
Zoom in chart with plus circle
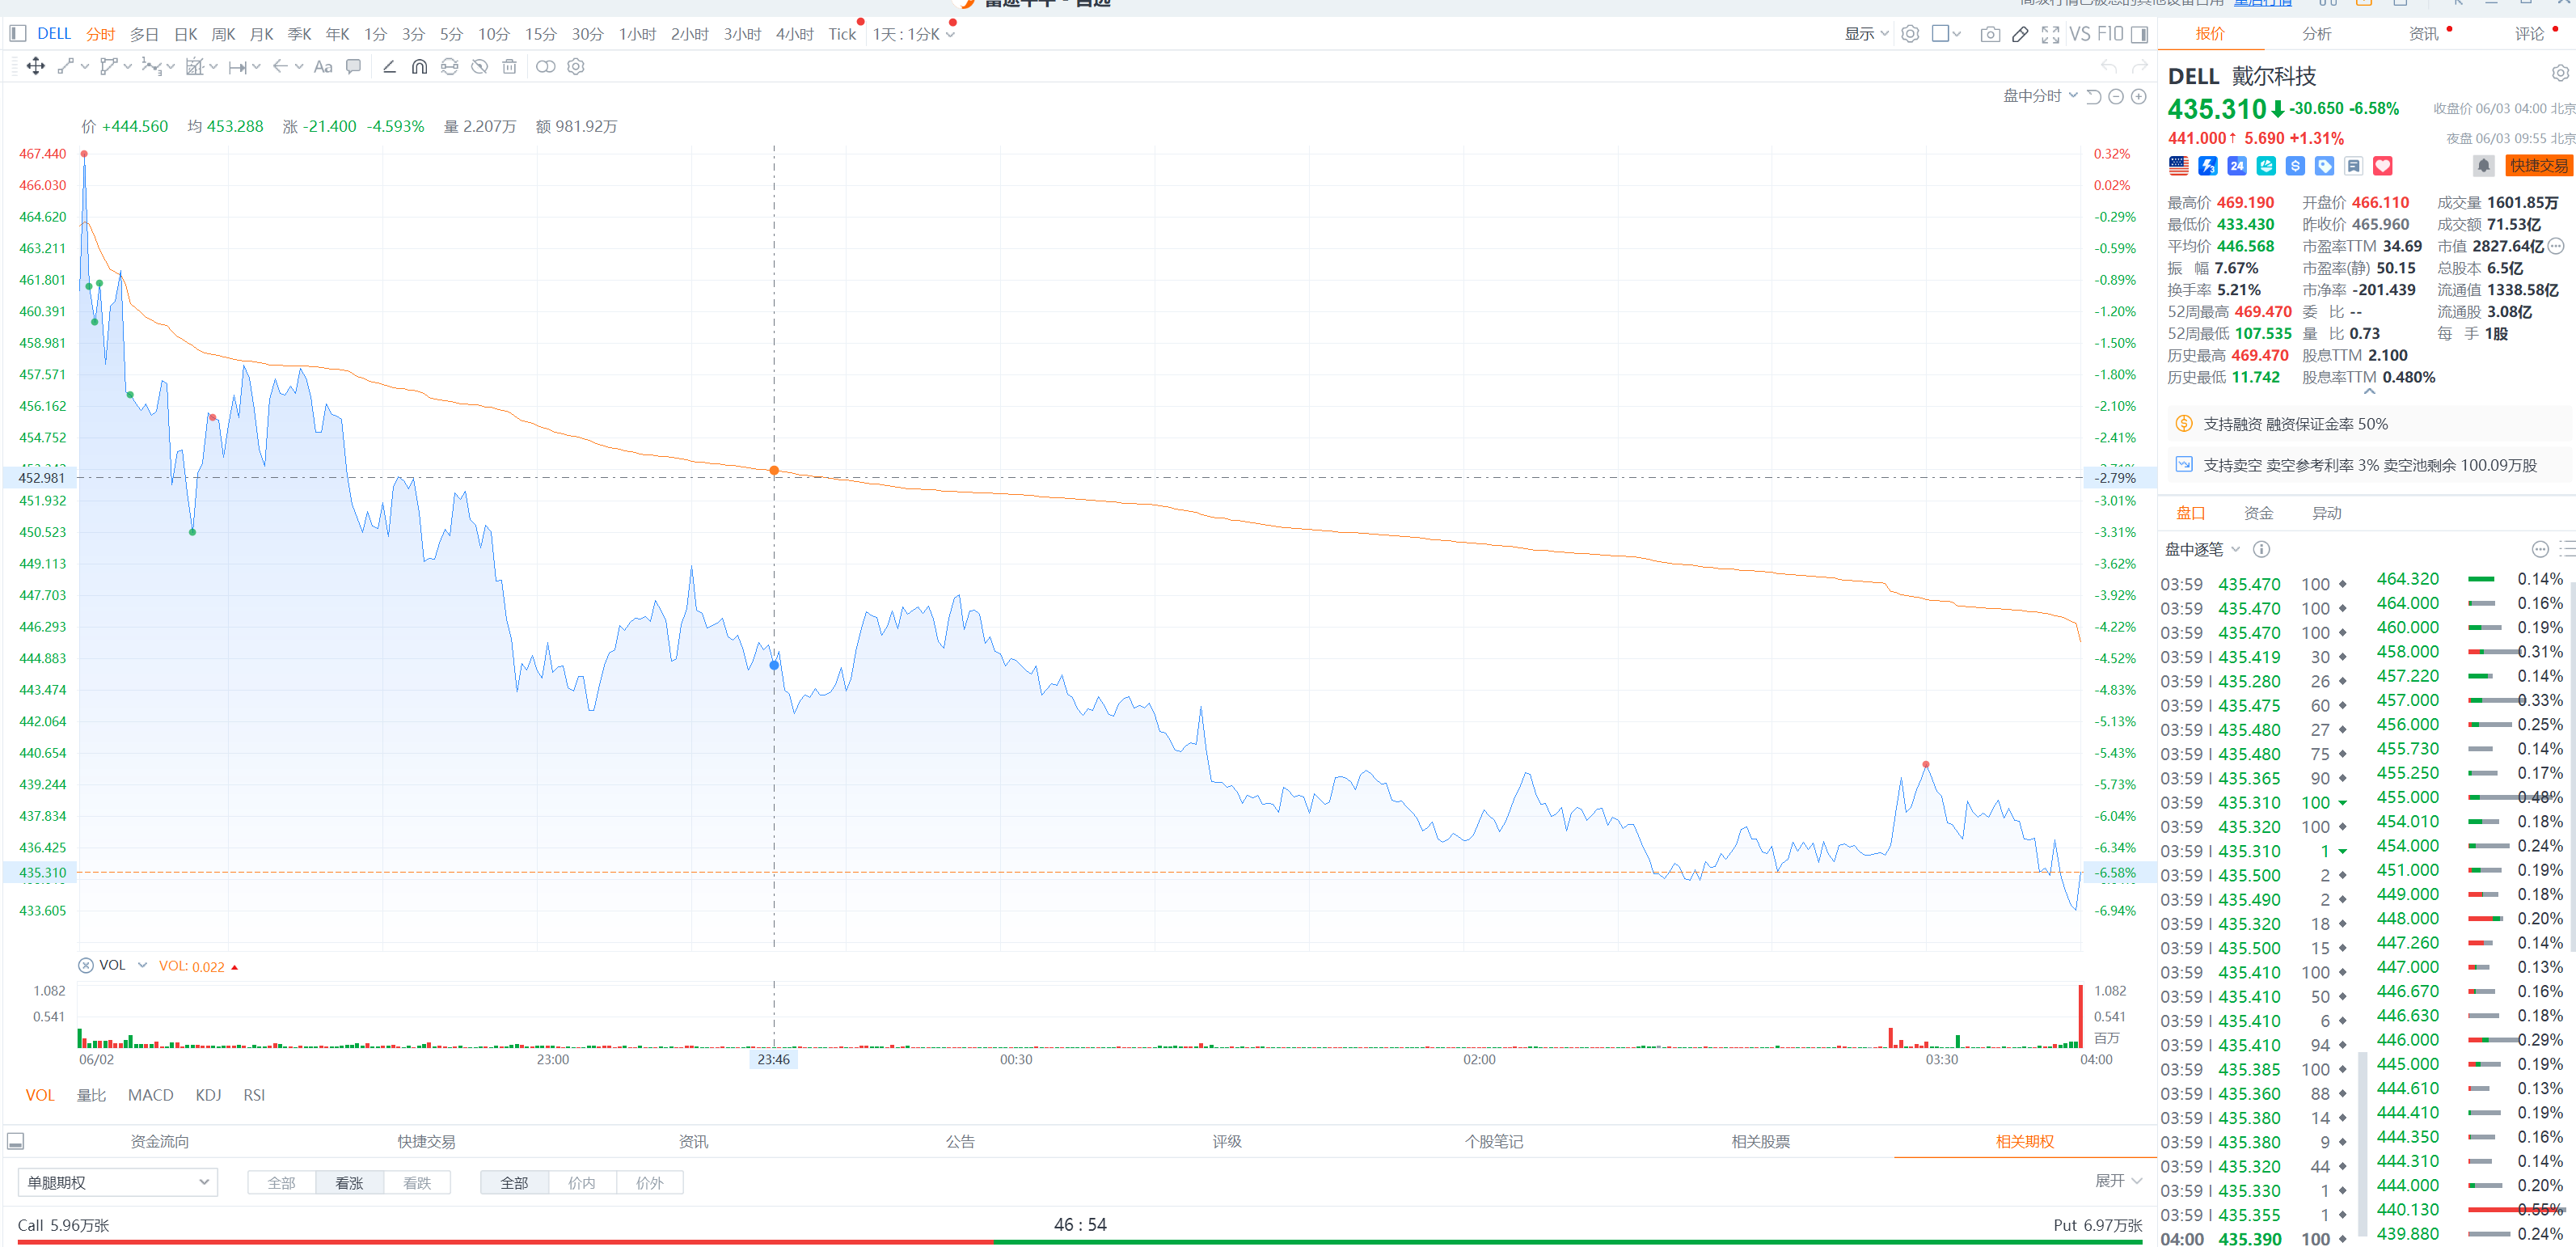[x=2139, y=96]
